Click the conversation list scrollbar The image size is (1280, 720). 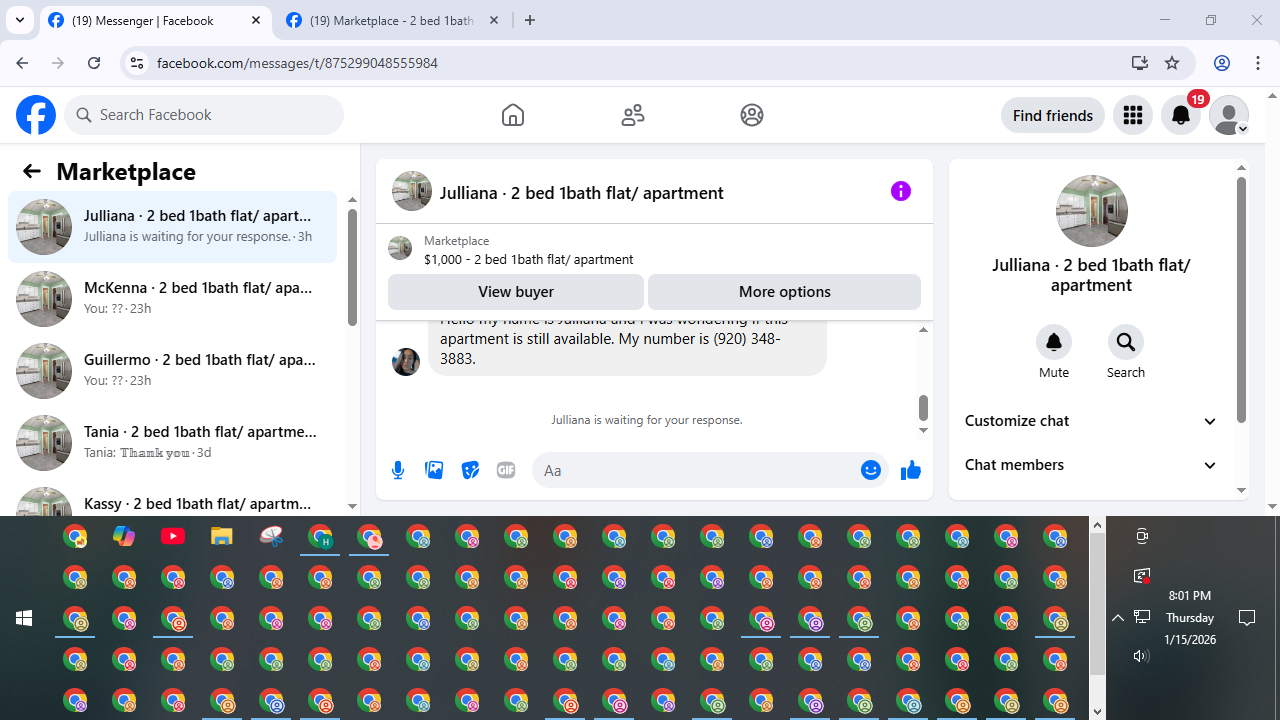point(352,267)
